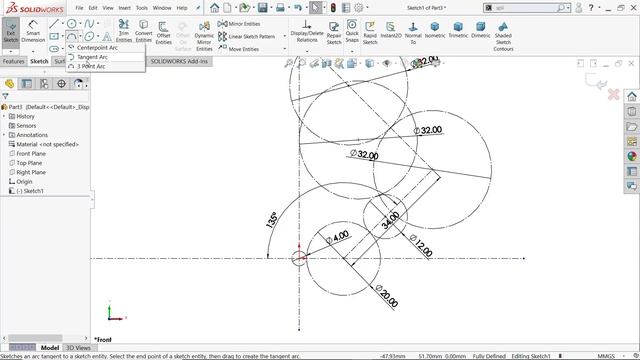Click the Exit Sketch button
This screenshot has height=360, width=640.
coord(11,33)
